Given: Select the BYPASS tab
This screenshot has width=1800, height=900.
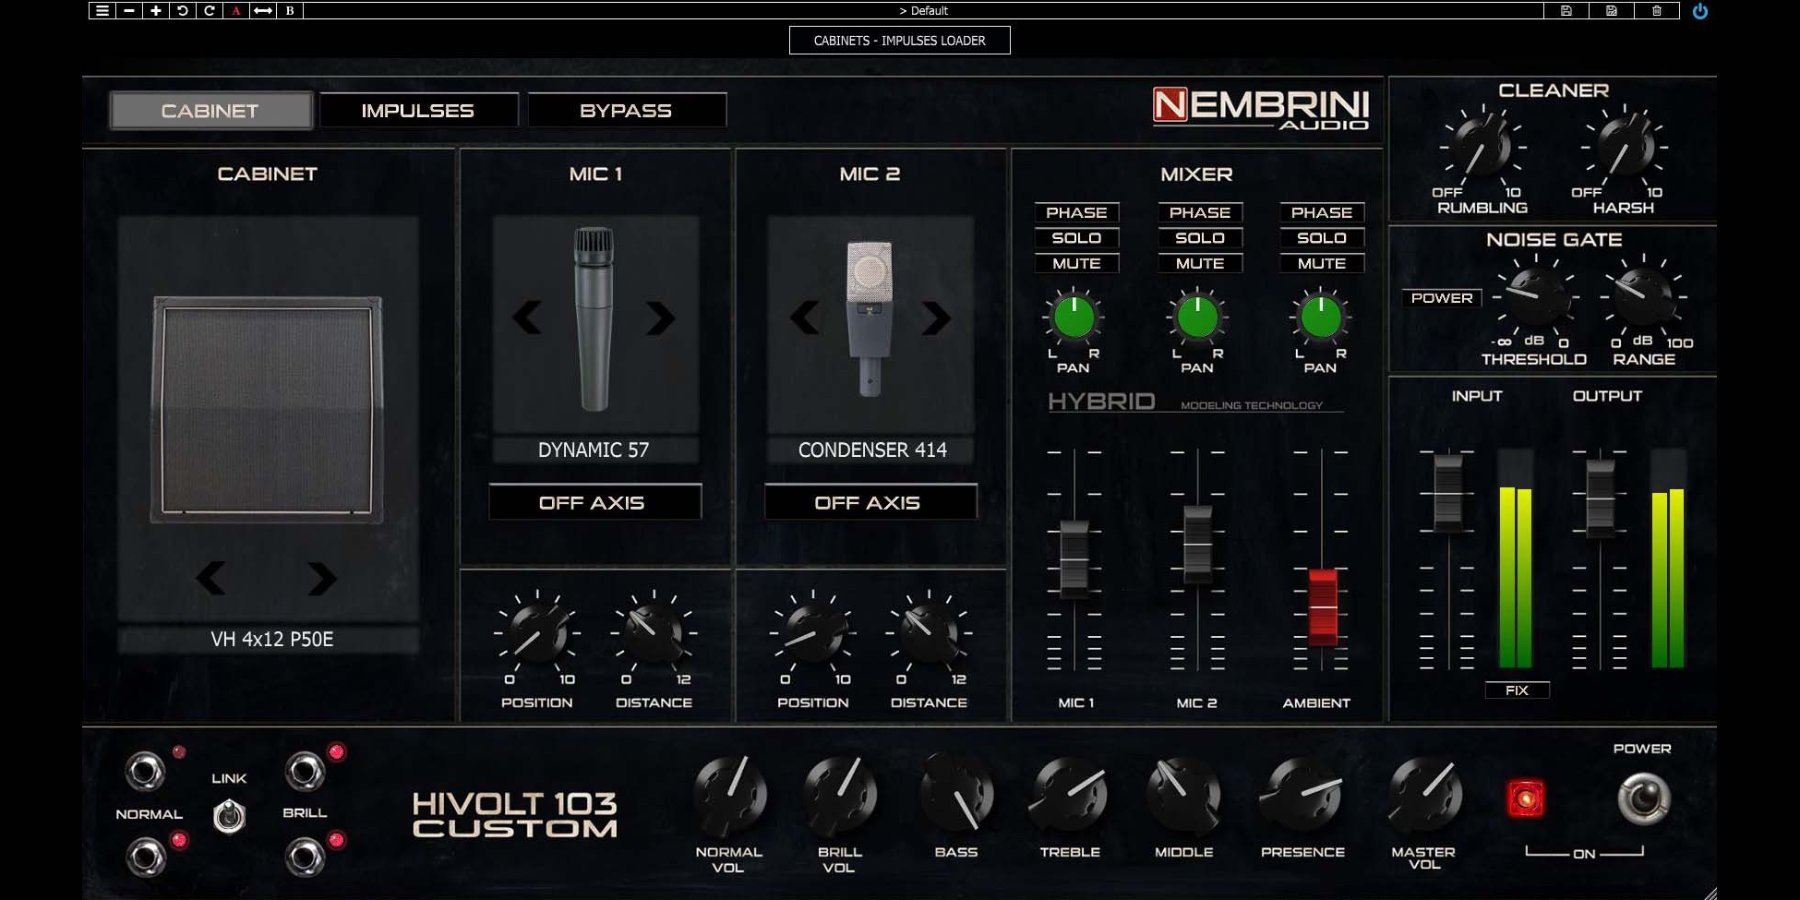Looking at the screenshot, I should [x=626, y=111].
